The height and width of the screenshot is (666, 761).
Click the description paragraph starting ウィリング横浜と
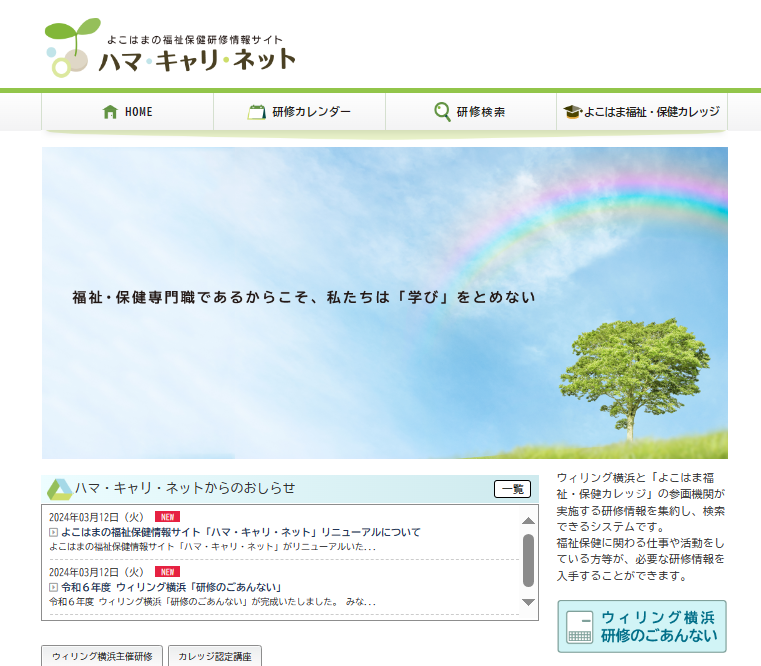point(641,527)
